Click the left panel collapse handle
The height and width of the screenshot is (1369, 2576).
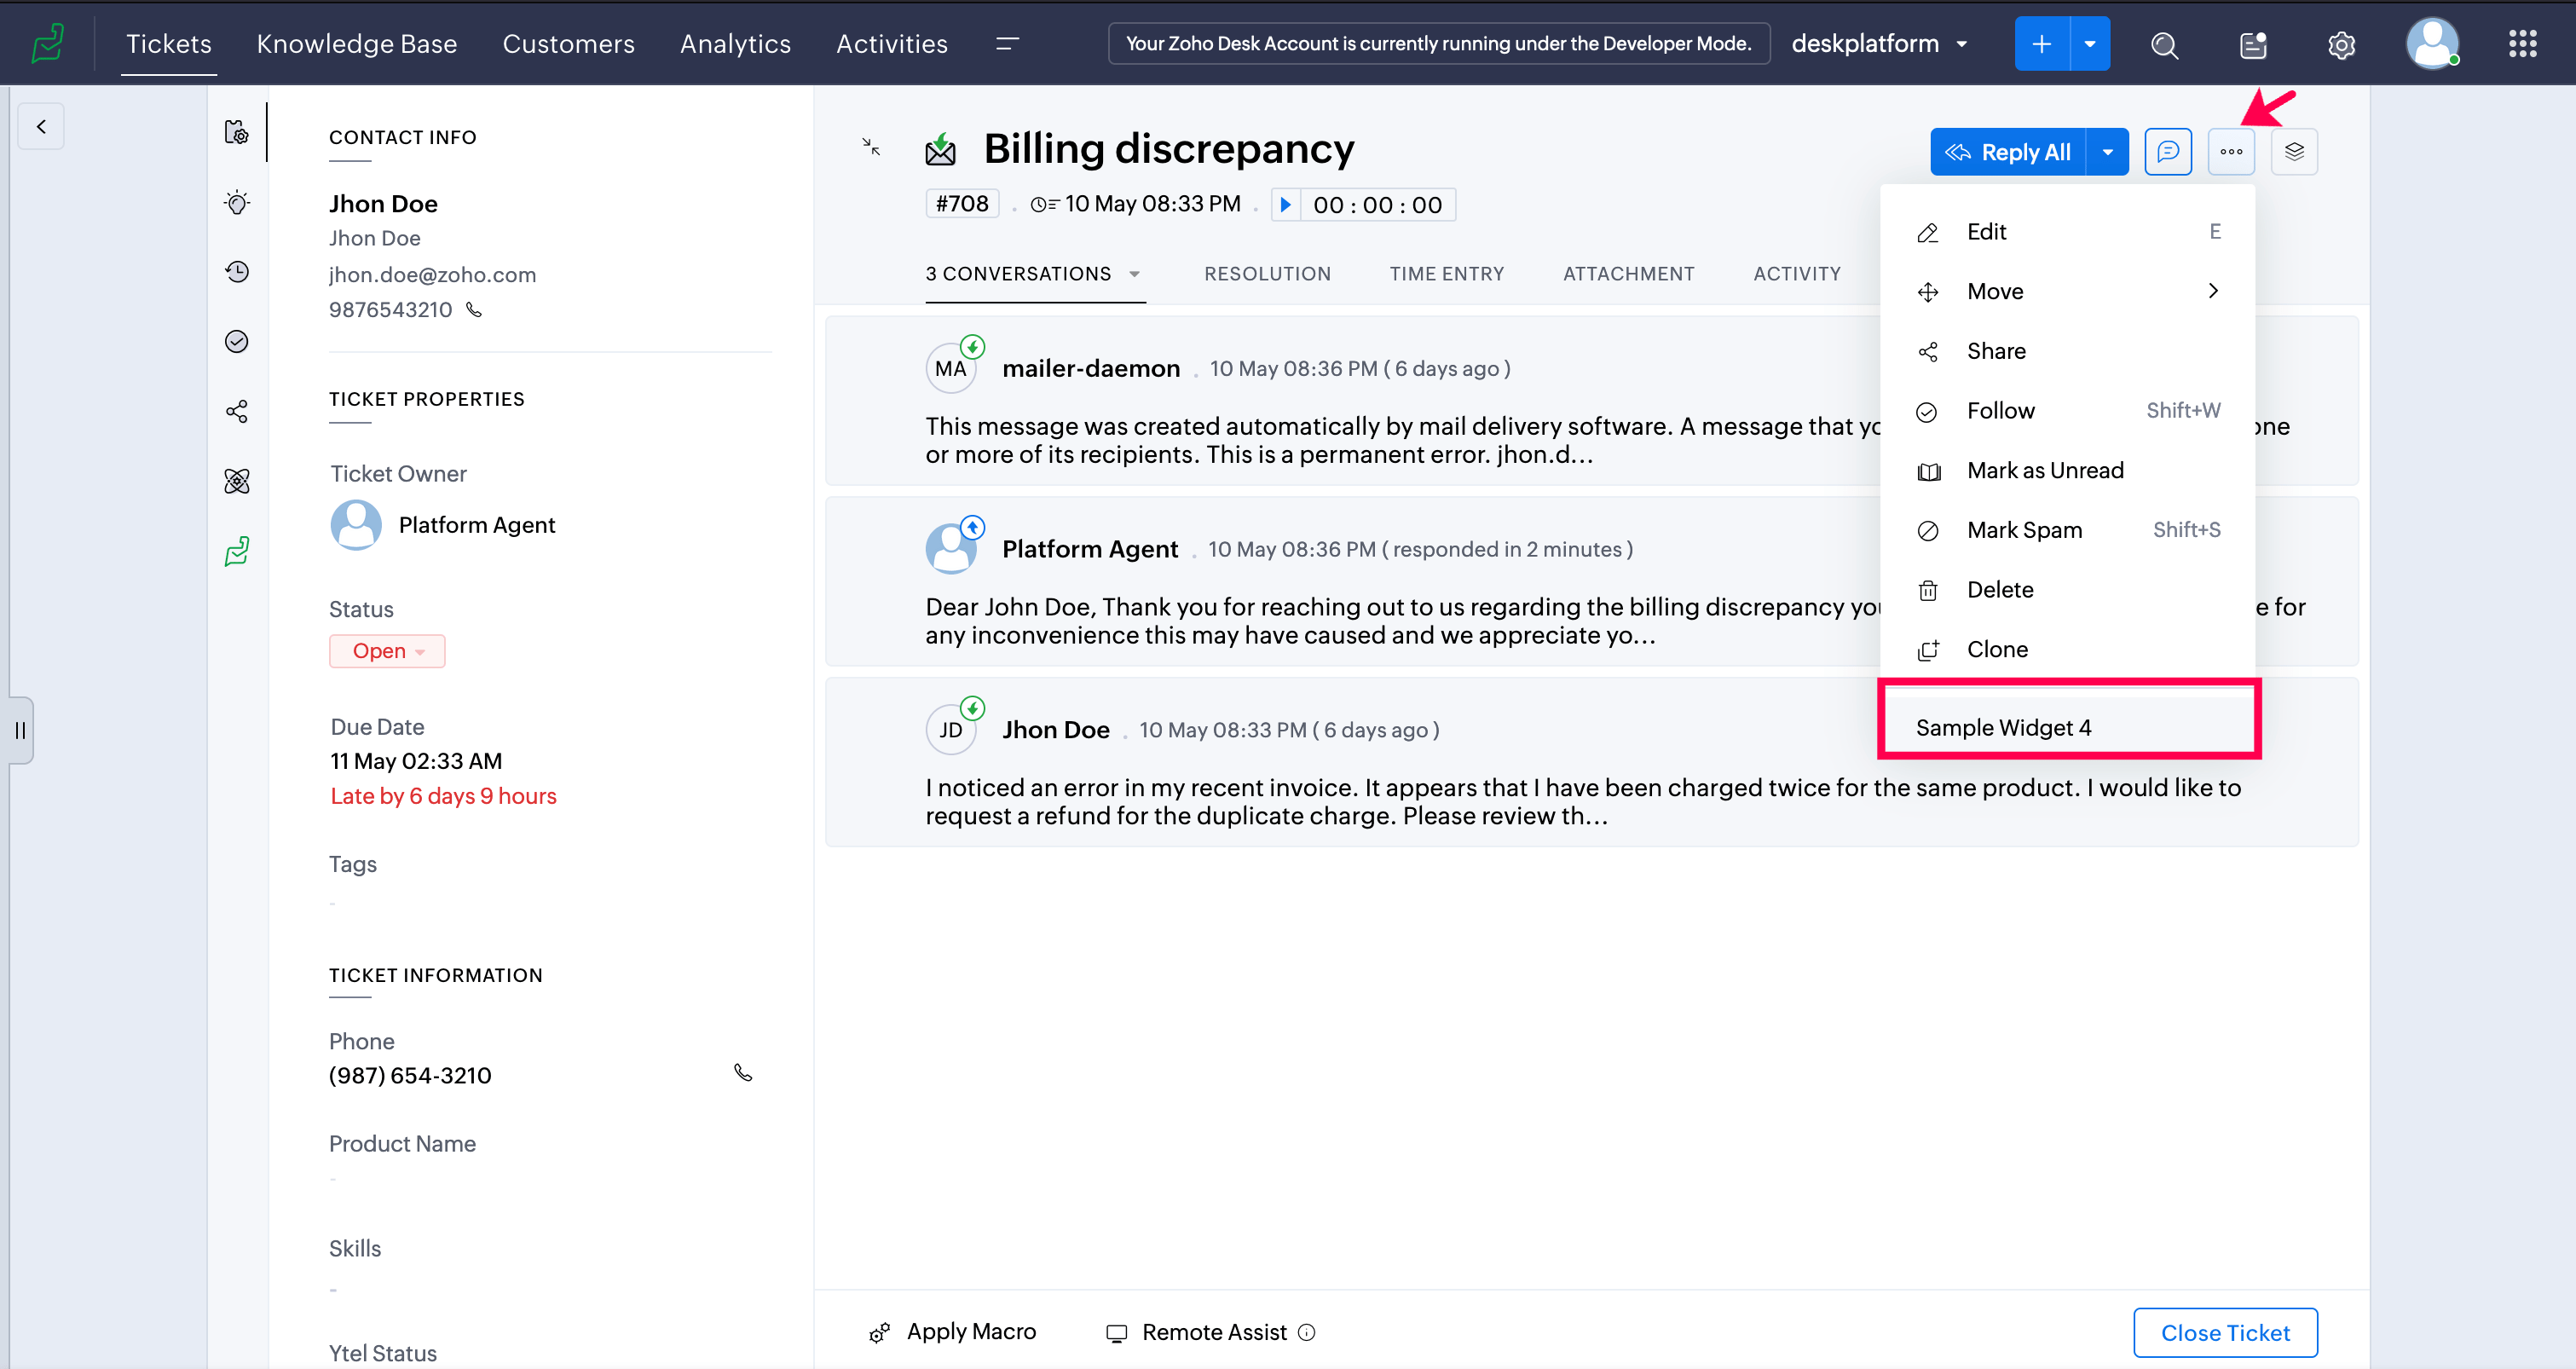coord(20,730)
